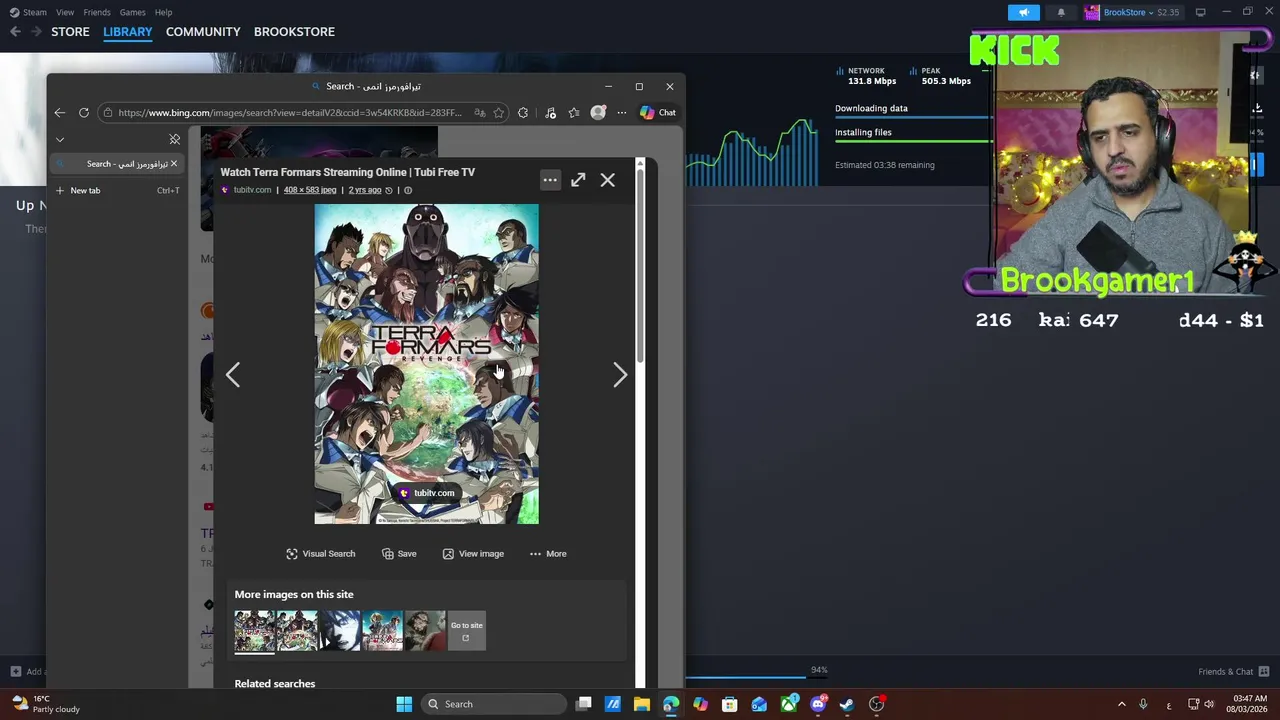Click the browser back arrow in Edge
The width and height of the screenshot is (1280, 720).
[60, 113]
